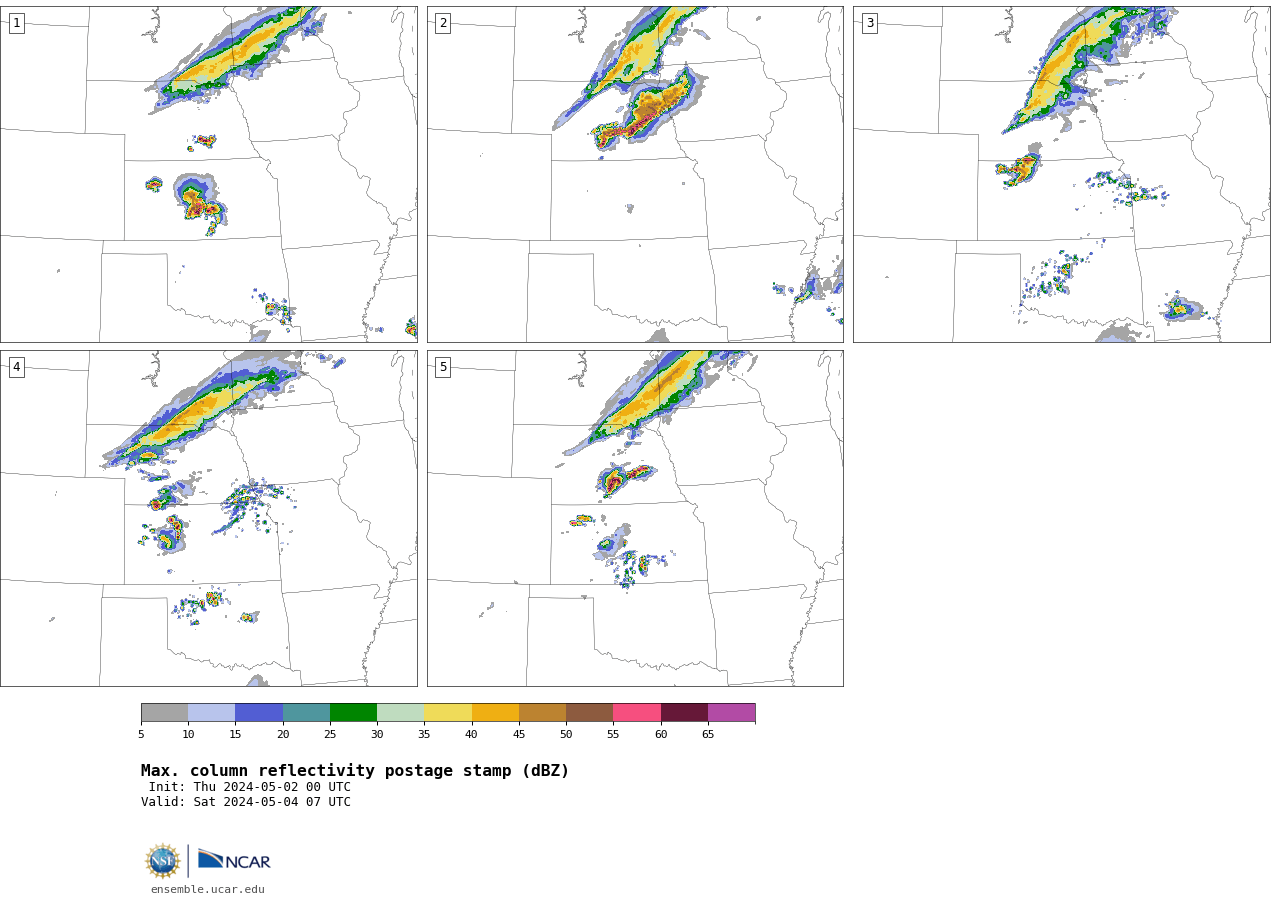Click the Max. column reflectivity title

[x=355, y=771]
